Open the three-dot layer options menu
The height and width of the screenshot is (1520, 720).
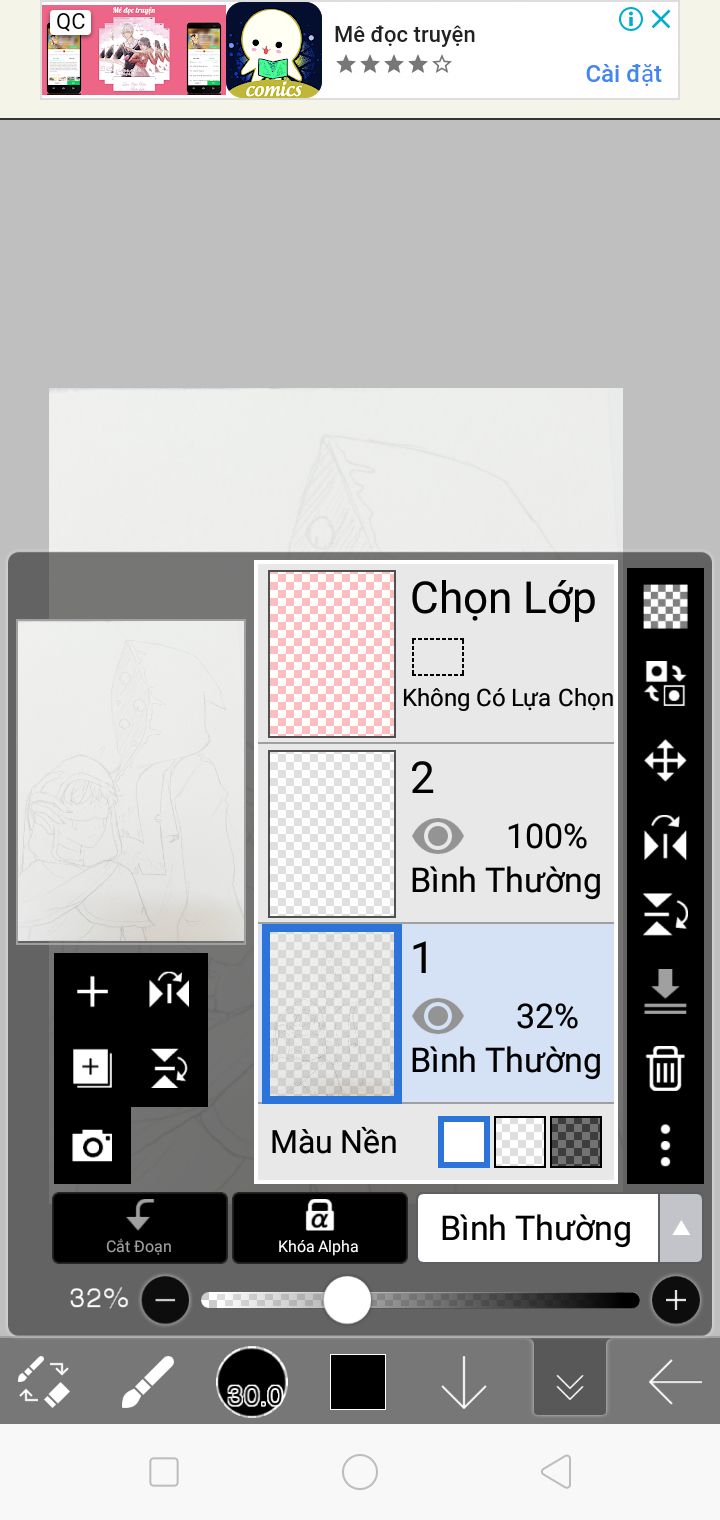[x=665, y=1144]
